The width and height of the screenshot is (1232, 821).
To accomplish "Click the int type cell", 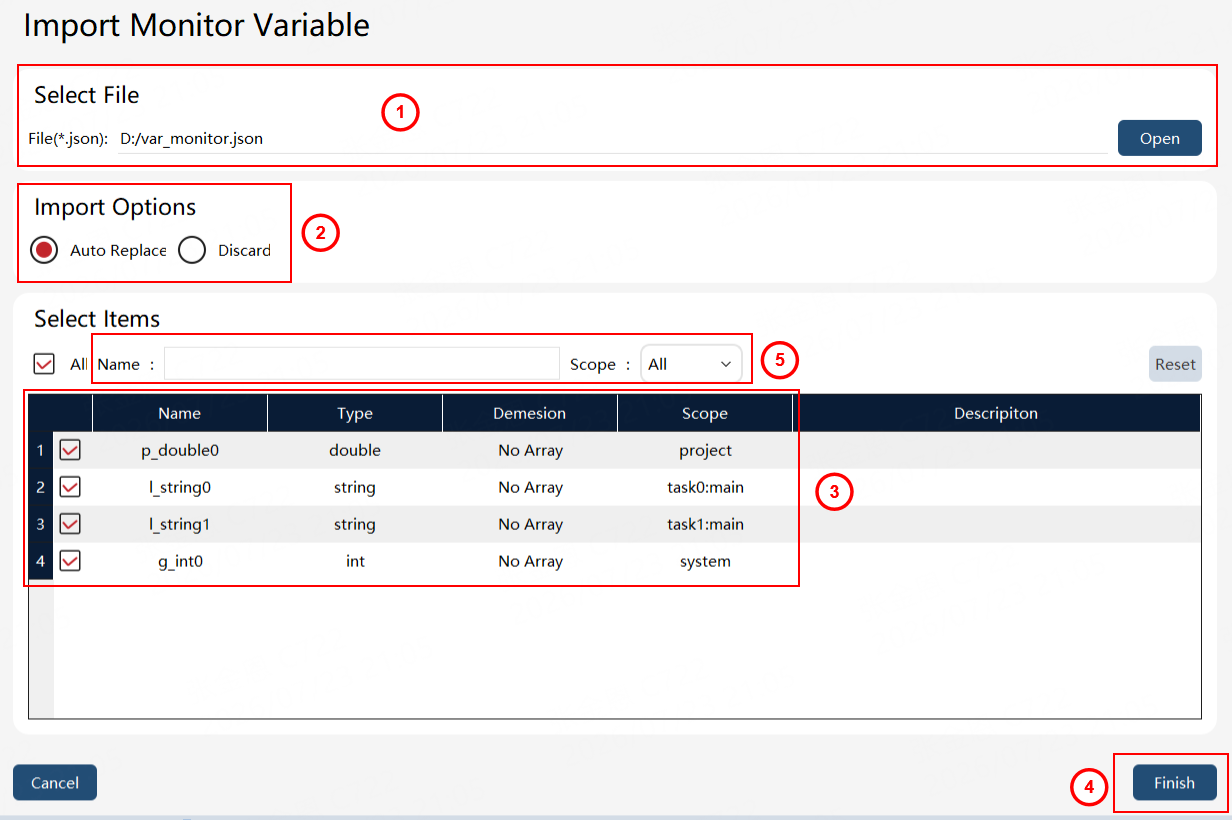I will 355,561.
